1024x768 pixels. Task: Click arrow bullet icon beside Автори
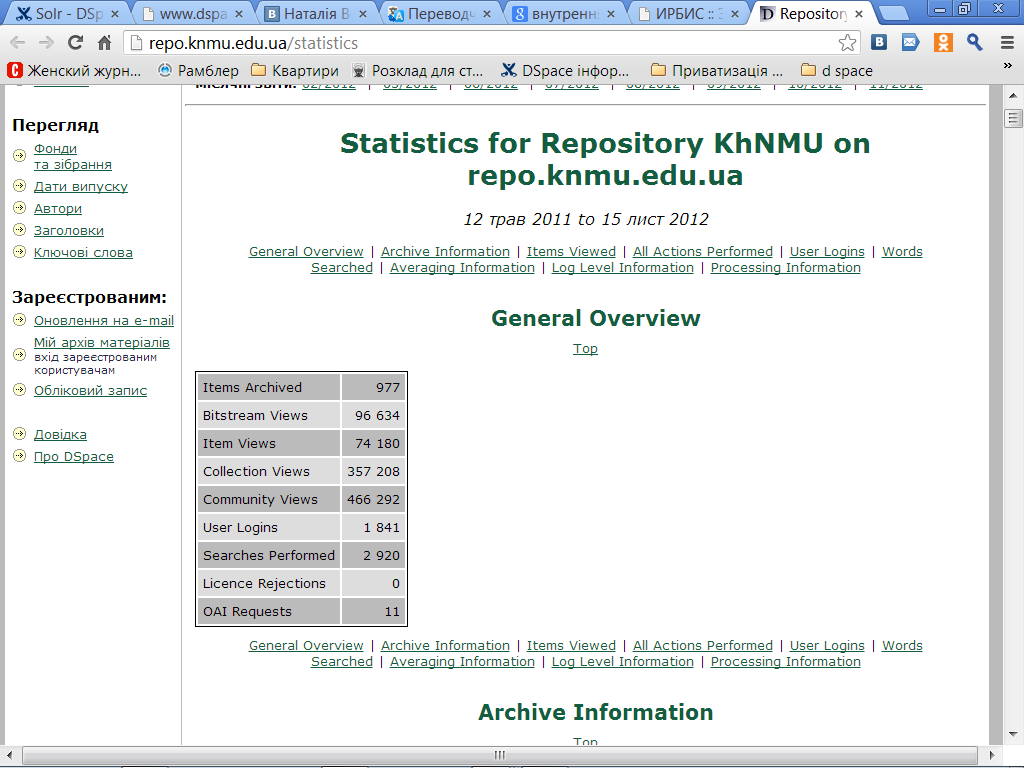pos(20,208)
